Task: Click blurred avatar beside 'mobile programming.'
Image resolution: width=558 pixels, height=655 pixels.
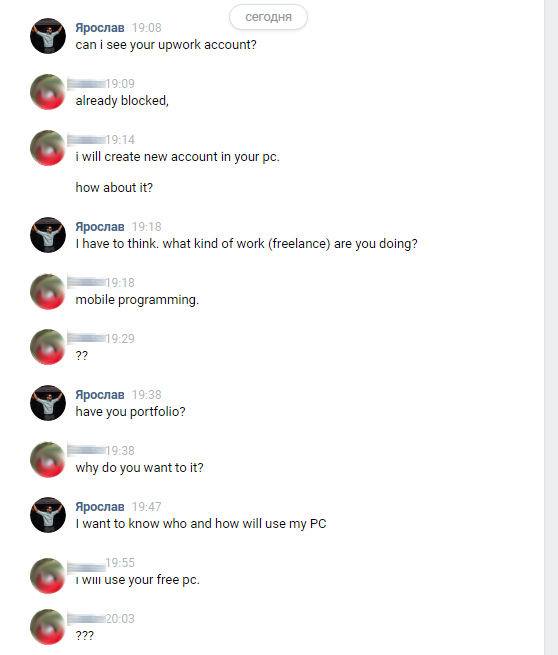Action: coord(48,292)
